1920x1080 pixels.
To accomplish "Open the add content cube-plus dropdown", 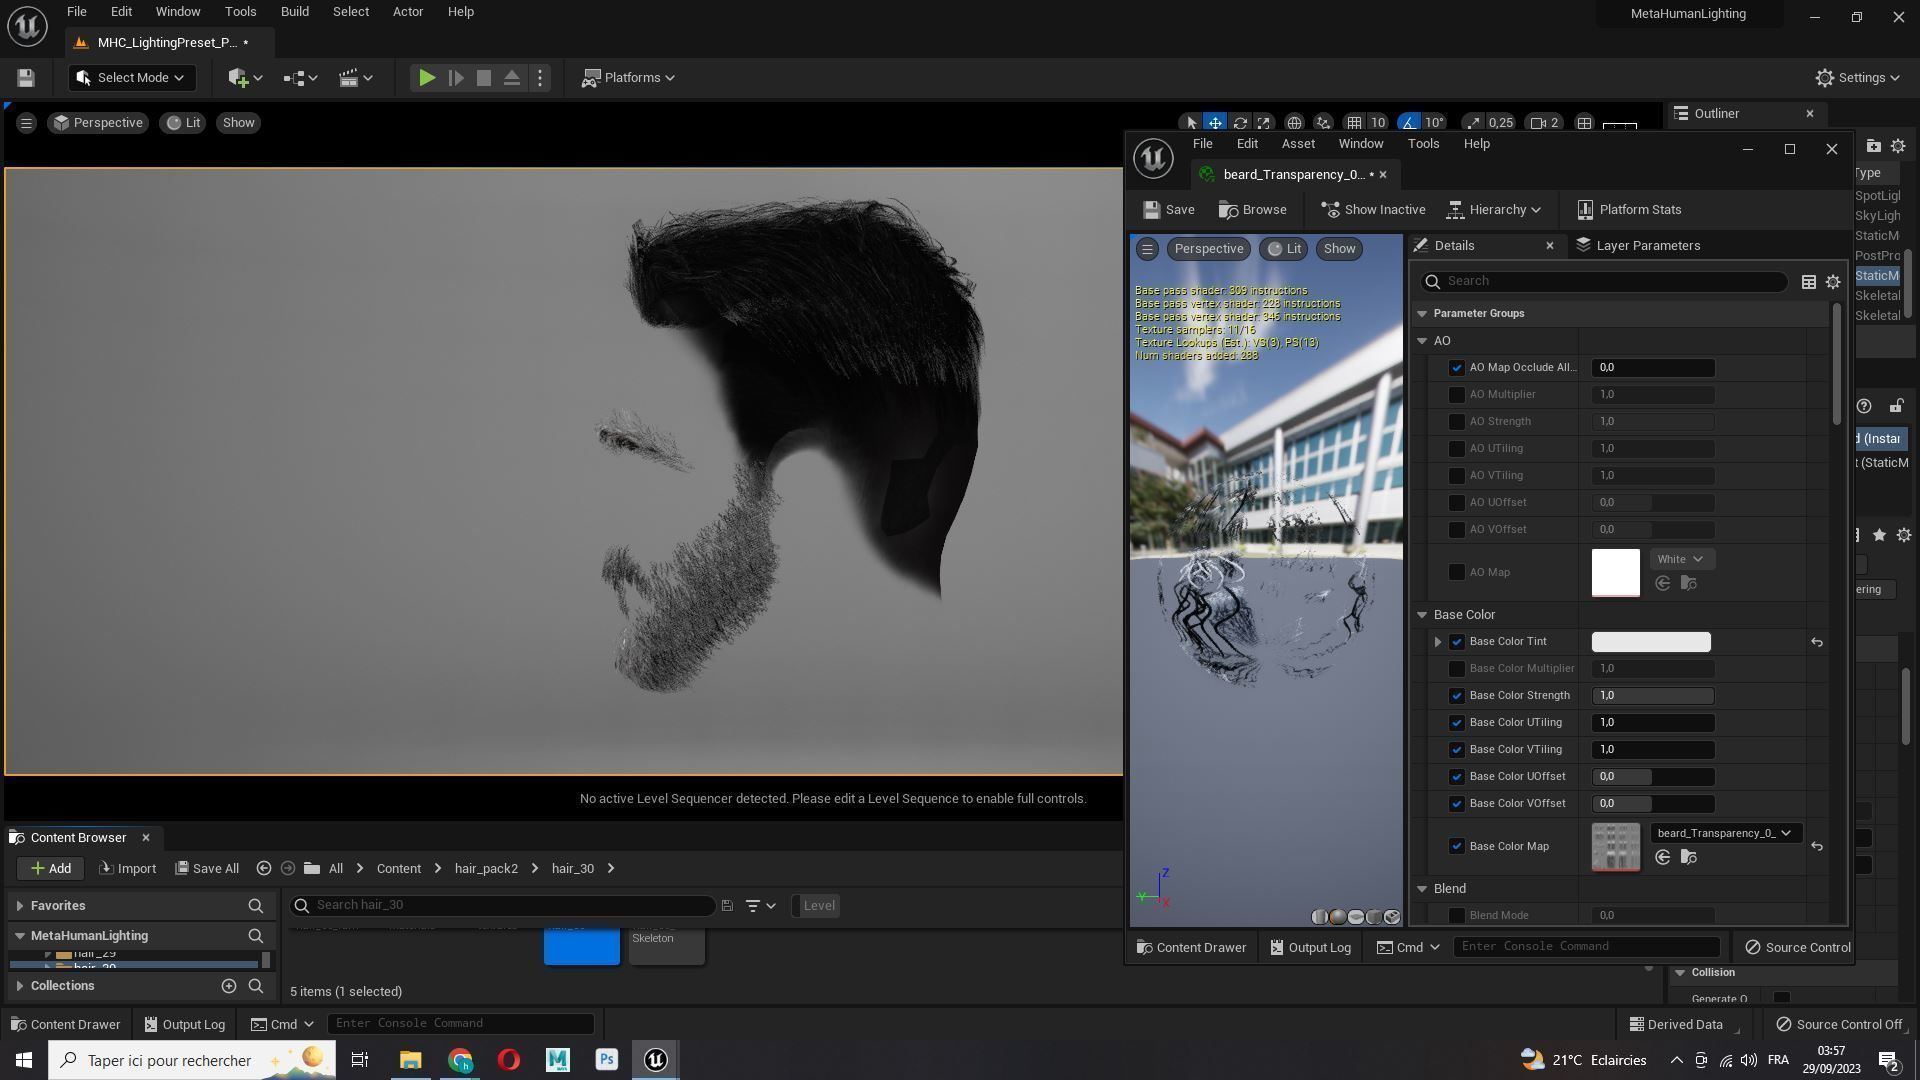I will click(x=245, y=78).
